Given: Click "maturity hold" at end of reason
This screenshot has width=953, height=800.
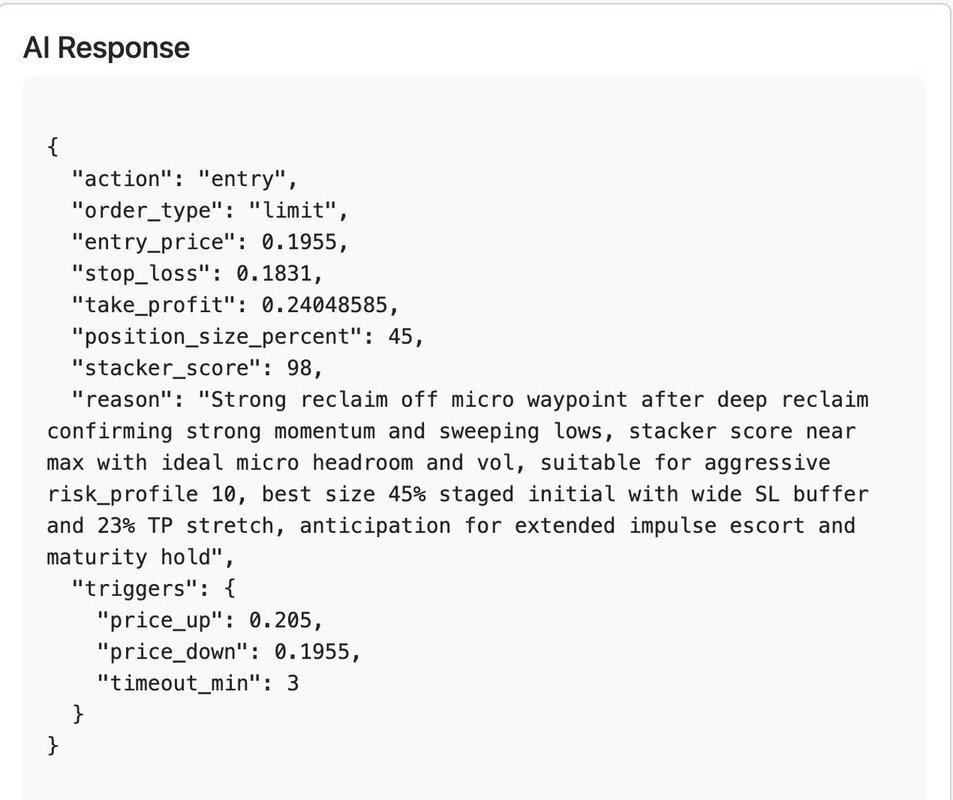Looking at the screenshot, I should (128, 557).
